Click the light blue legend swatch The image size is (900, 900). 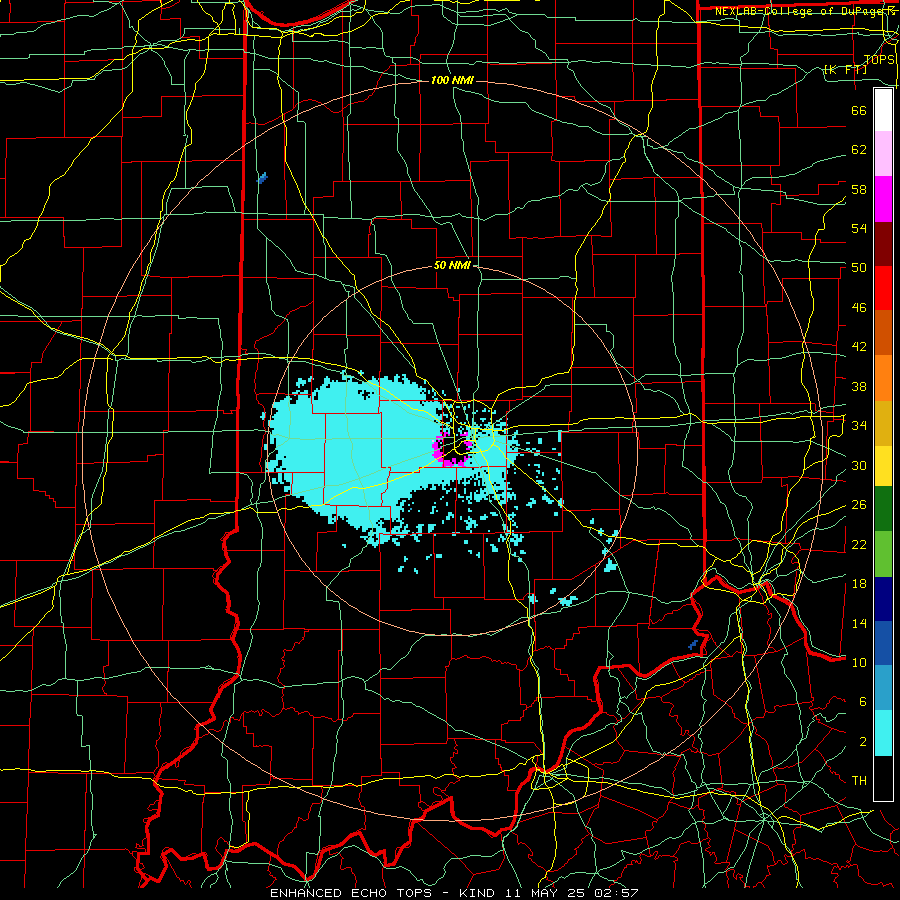click(x=883, y=688)
